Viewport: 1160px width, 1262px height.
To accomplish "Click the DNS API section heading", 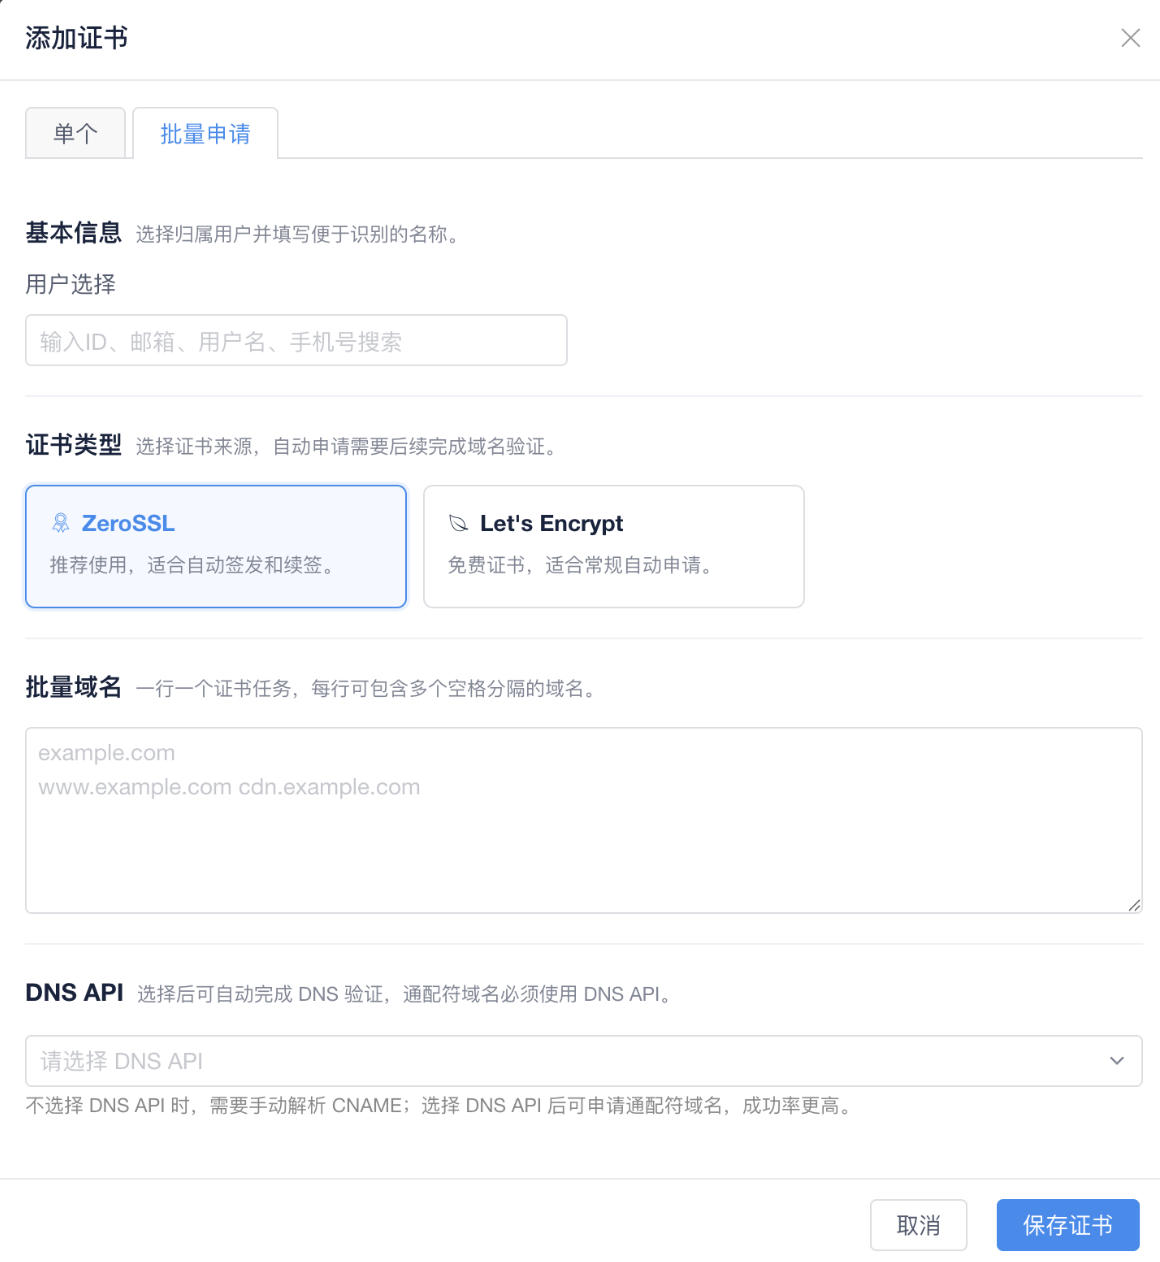I will point(74,992).
